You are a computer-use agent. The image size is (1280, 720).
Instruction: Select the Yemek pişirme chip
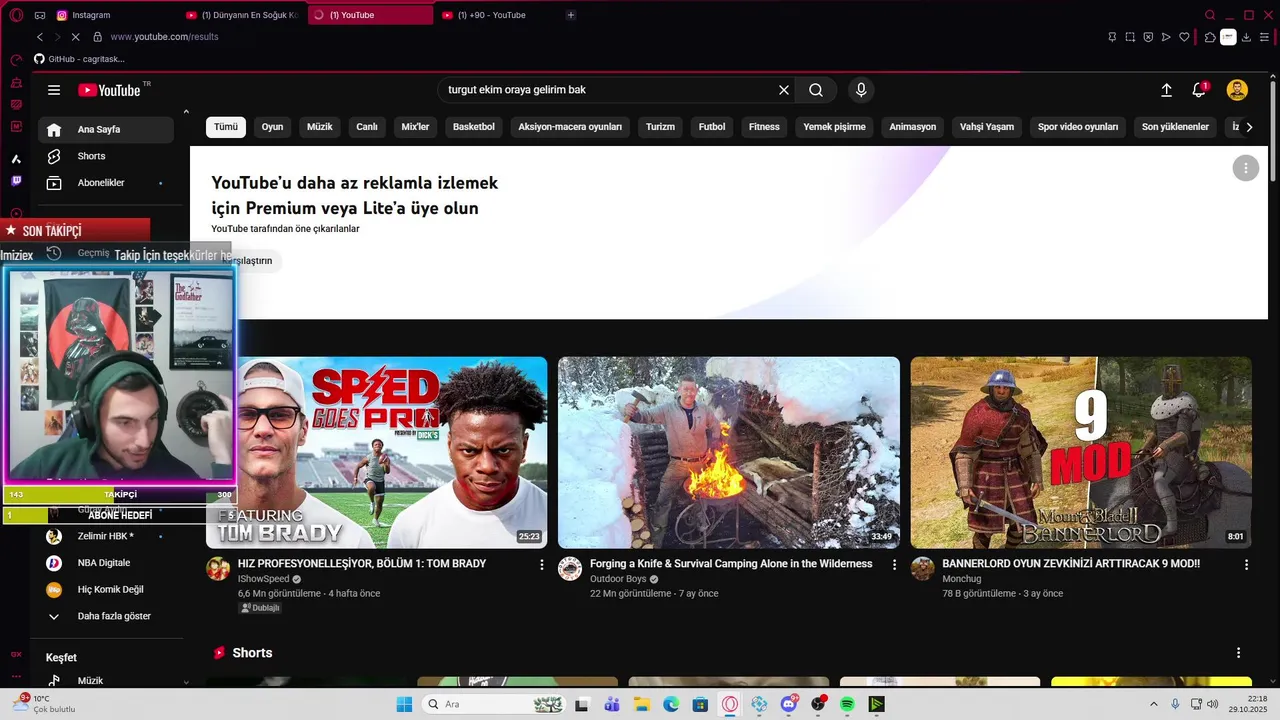click(x=834, y=127)
